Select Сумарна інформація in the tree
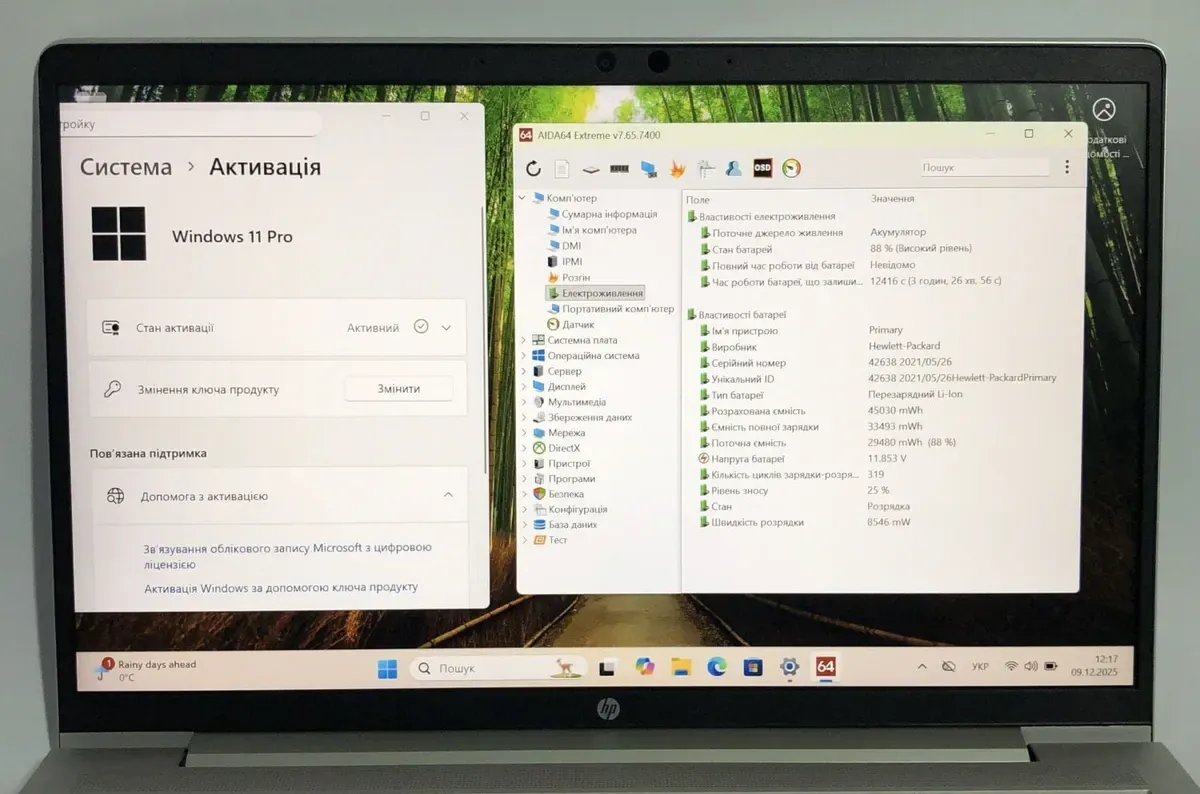The image size is (1200, 794). 608,214
